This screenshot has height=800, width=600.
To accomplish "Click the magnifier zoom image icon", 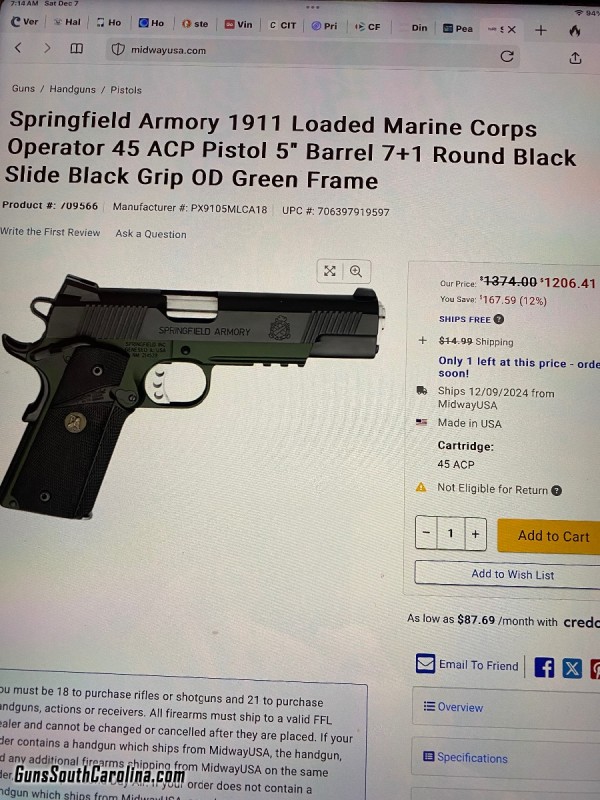I will (356, 271).
